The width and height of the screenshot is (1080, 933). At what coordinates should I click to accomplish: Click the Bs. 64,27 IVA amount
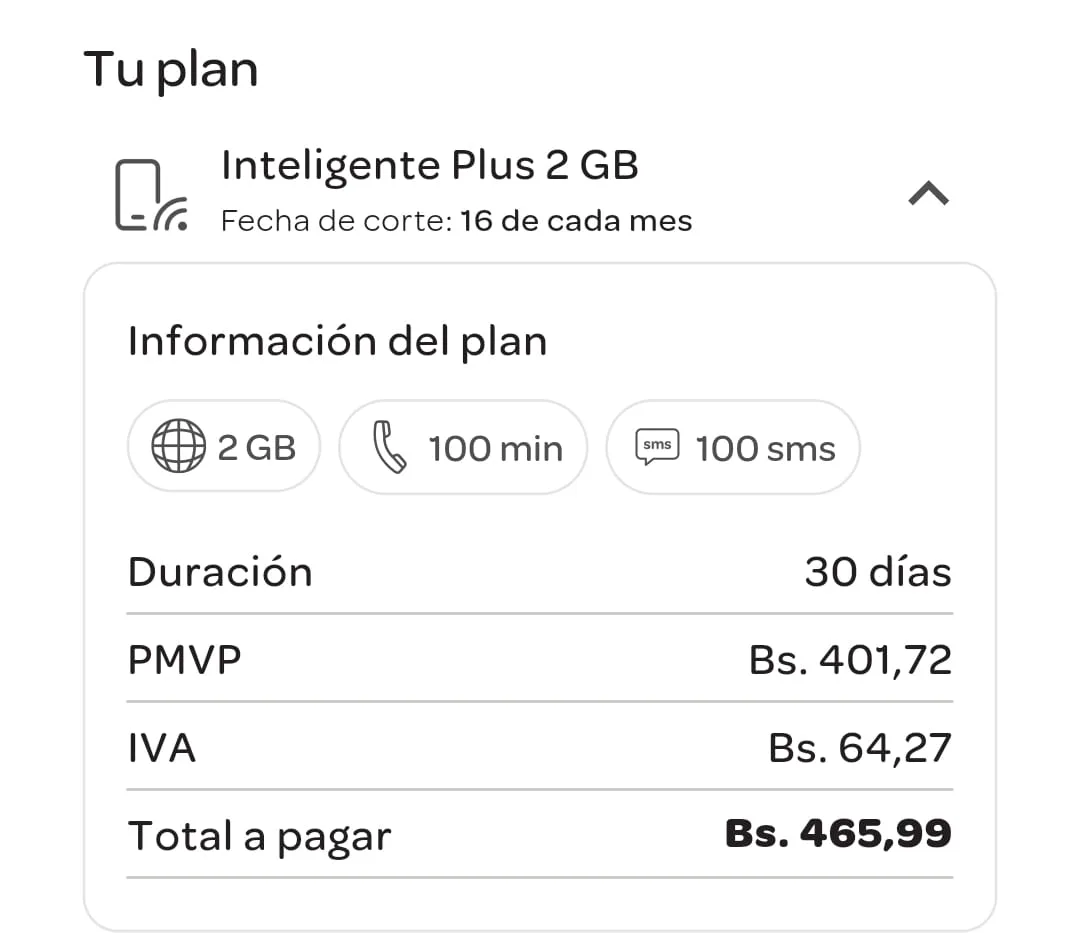[x=859, y=748]
